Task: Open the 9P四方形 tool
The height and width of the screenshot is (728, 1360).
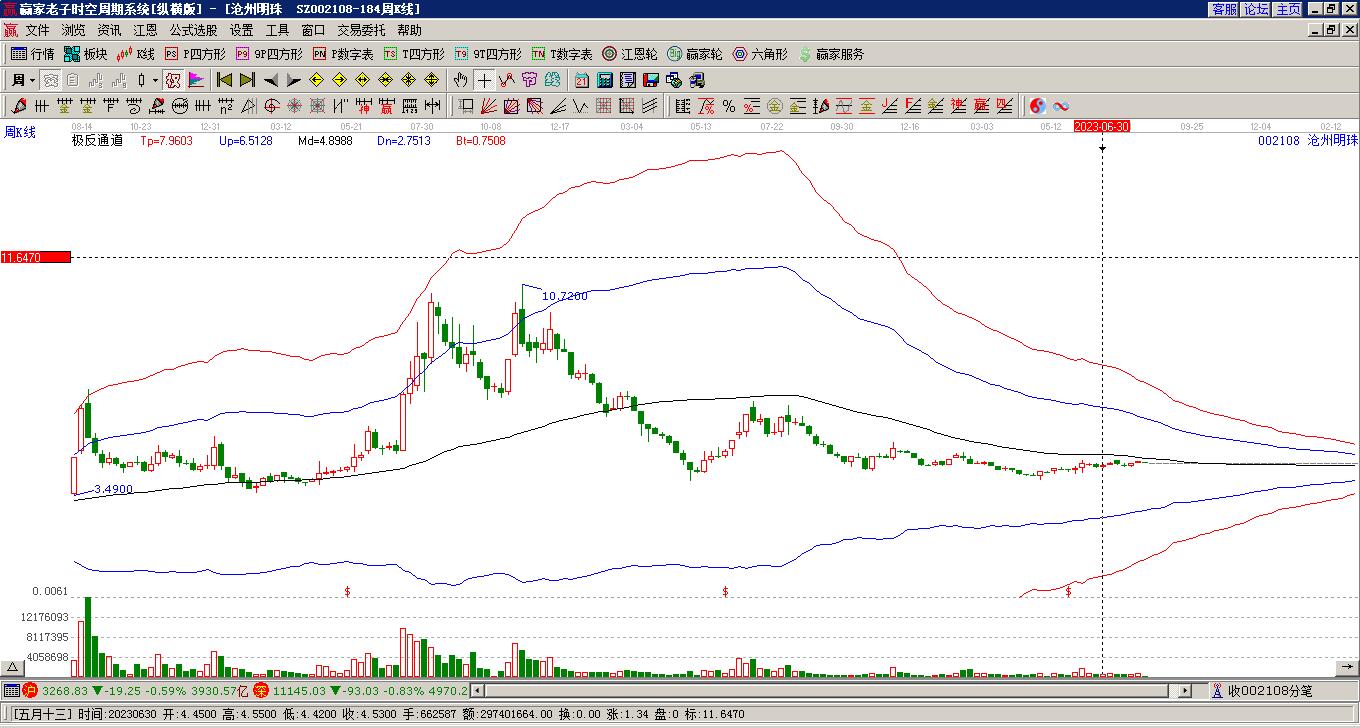Action: point(269,54)
